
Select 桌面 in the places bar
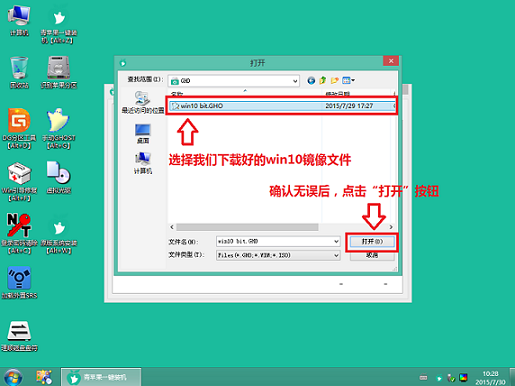click(x=143, y=134)
